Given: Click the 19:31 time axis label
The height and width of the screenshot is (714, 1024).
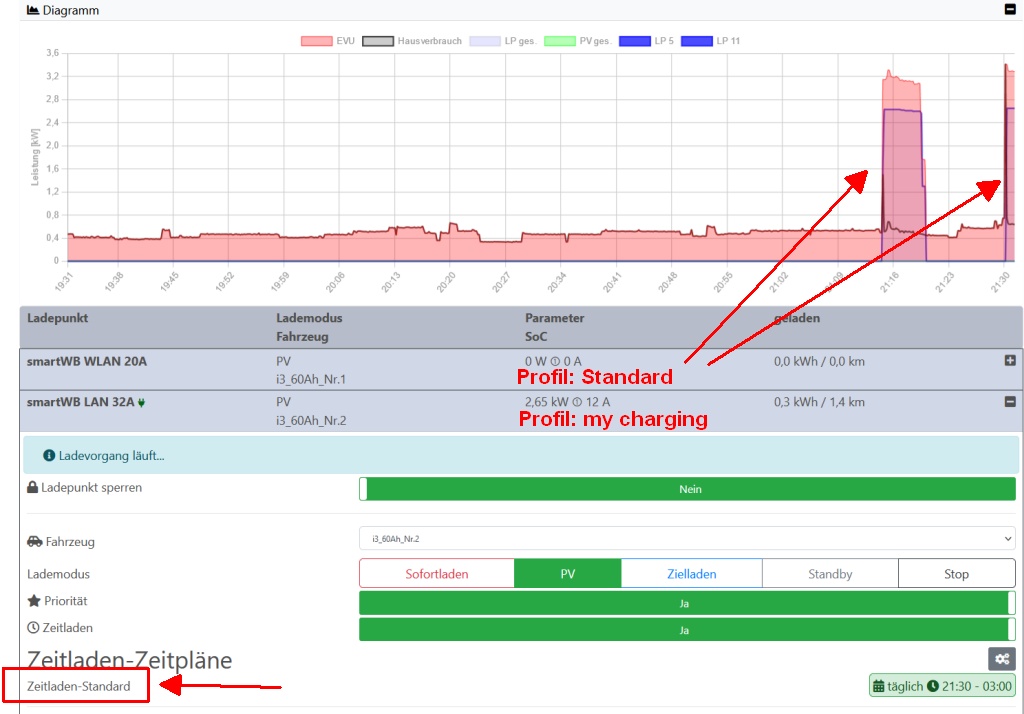Looking at the screenshot, I should 64,282.
